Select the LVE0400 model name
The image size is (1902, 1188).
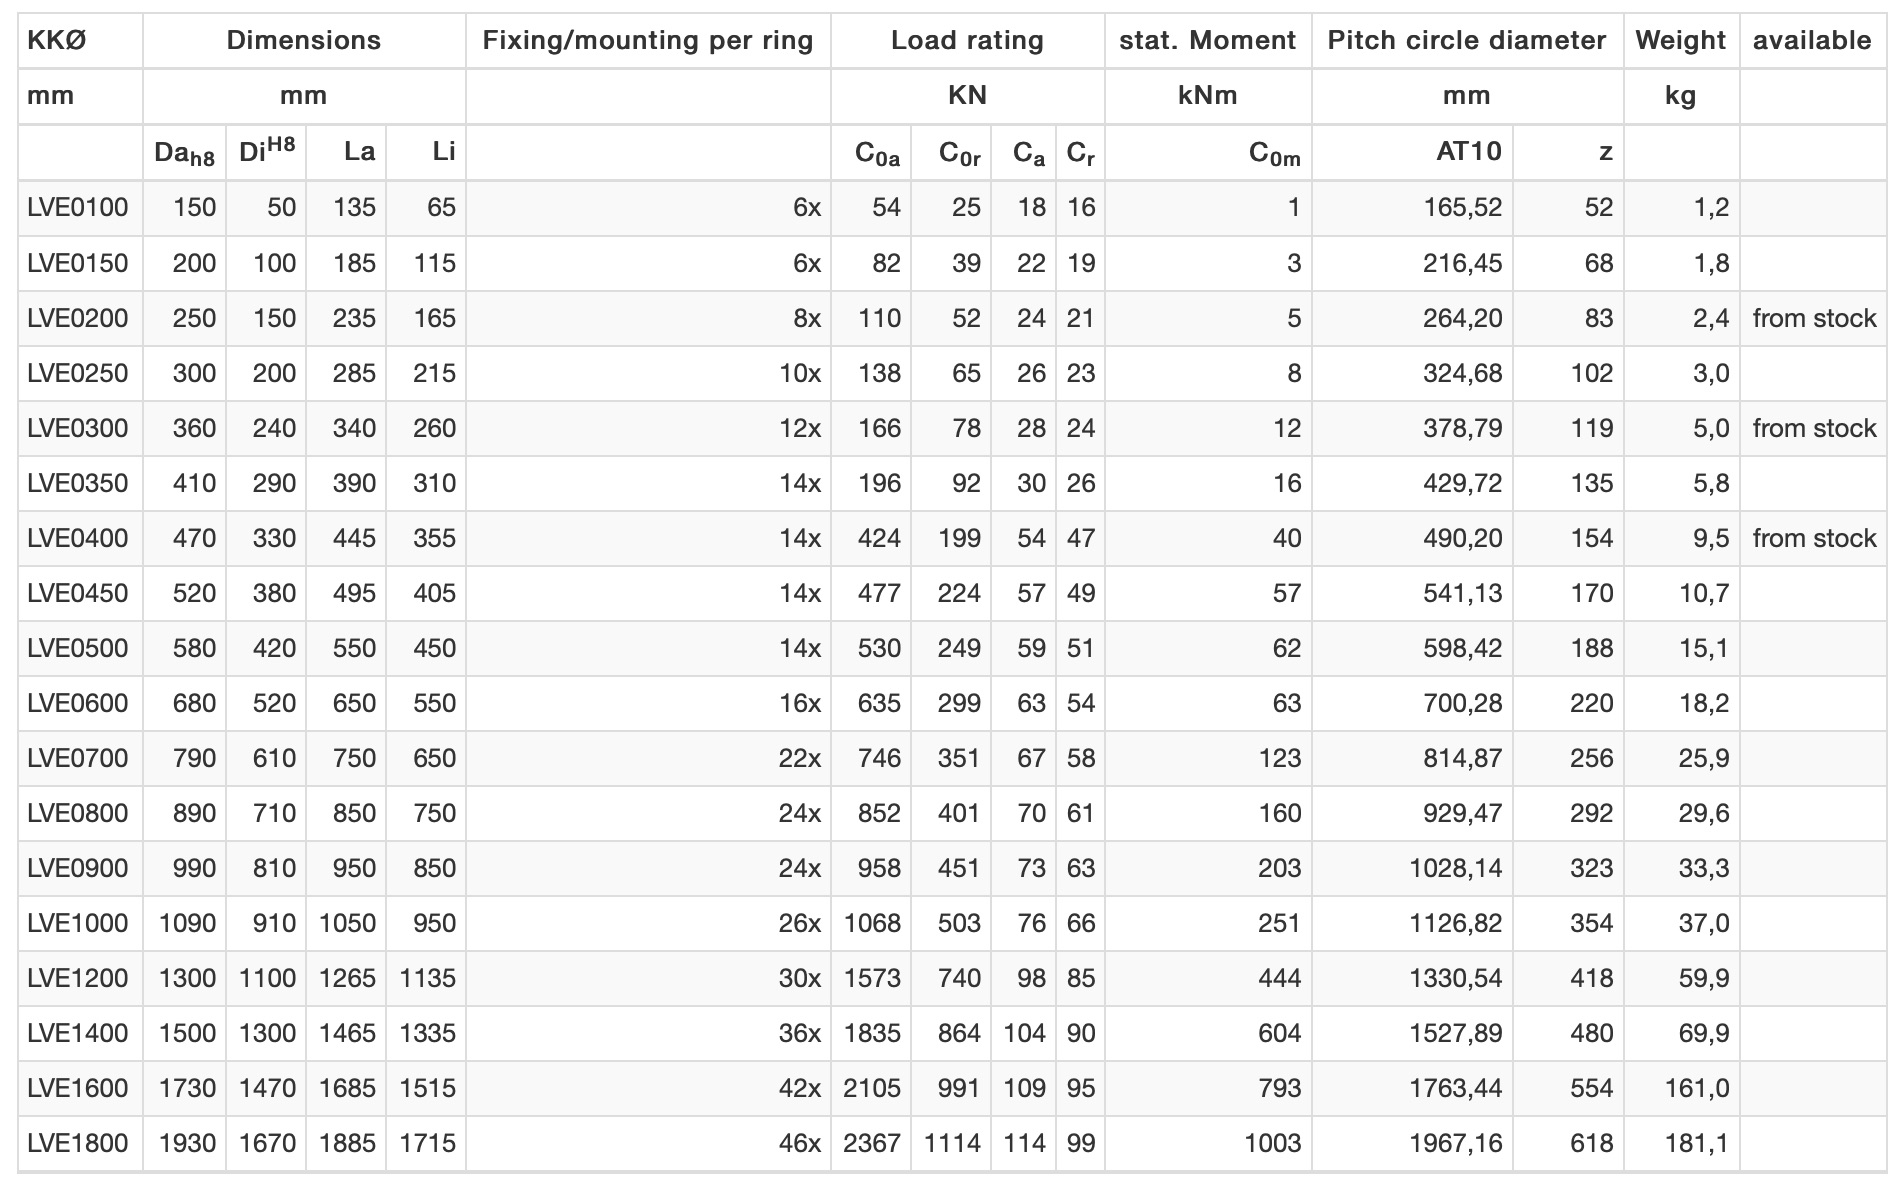pyautogui.click(x=78, y=538)
